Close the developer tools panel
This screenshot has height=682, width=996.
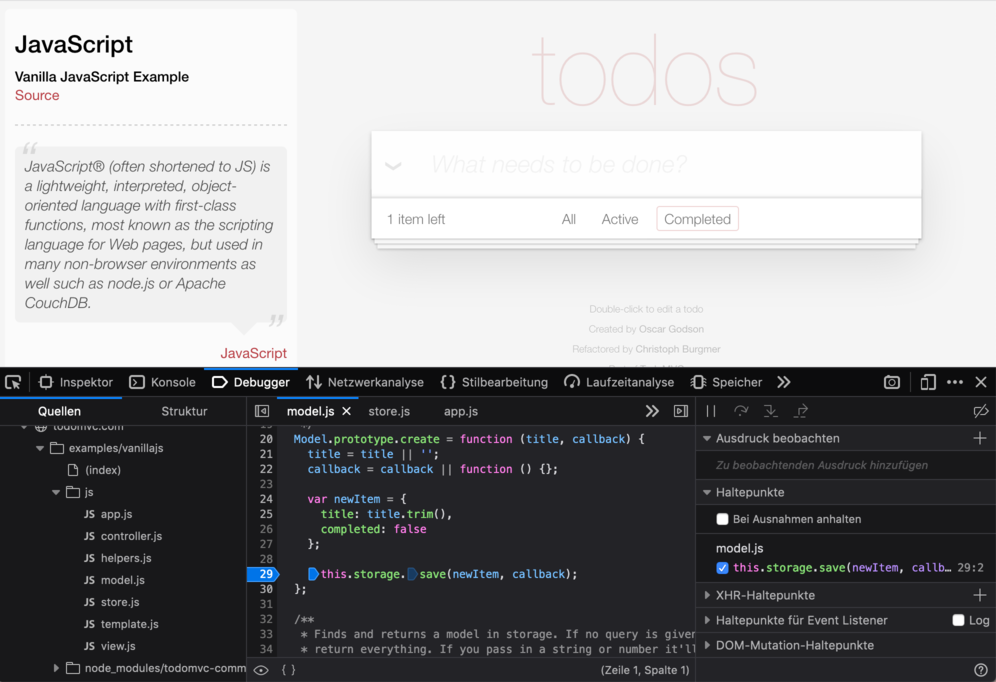pos(981,382)
